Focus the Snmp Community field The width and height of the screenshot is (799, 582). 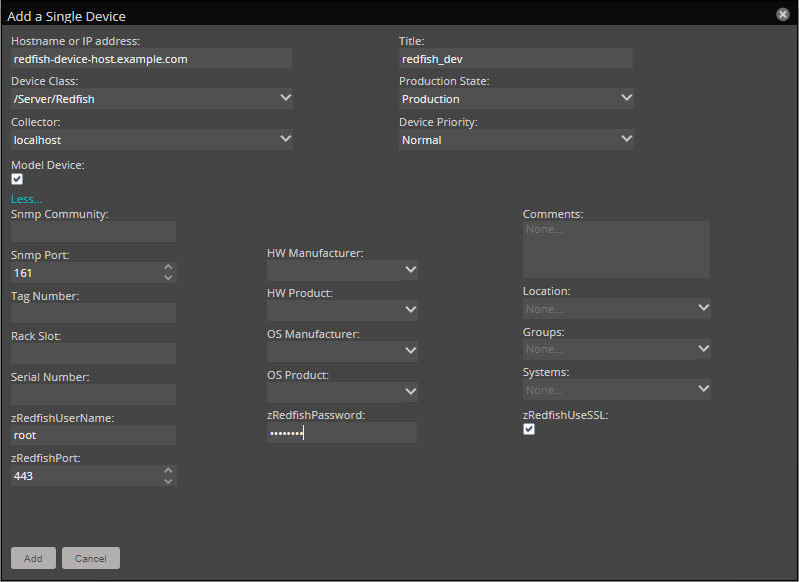coord(93,231)
